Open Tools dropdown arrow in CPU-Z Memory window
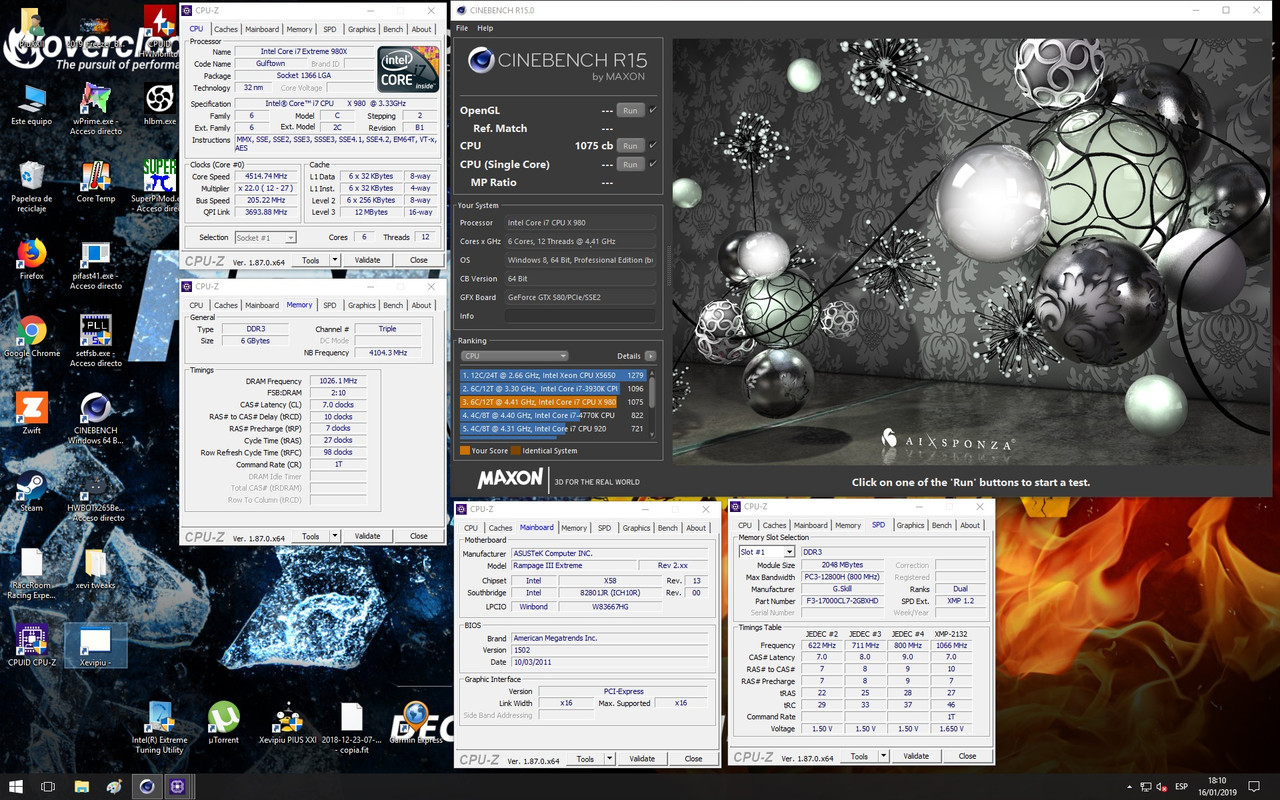The height and width of the screenshot is (800, 1280). click(x=335, y=536)
